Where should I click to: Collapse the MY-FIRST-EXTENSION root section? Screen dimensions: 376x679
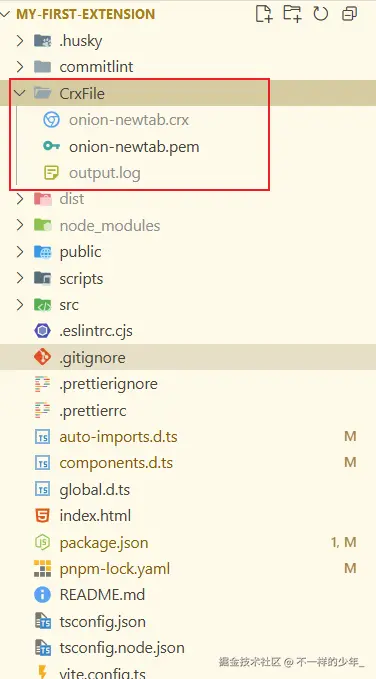click(4, 14)
